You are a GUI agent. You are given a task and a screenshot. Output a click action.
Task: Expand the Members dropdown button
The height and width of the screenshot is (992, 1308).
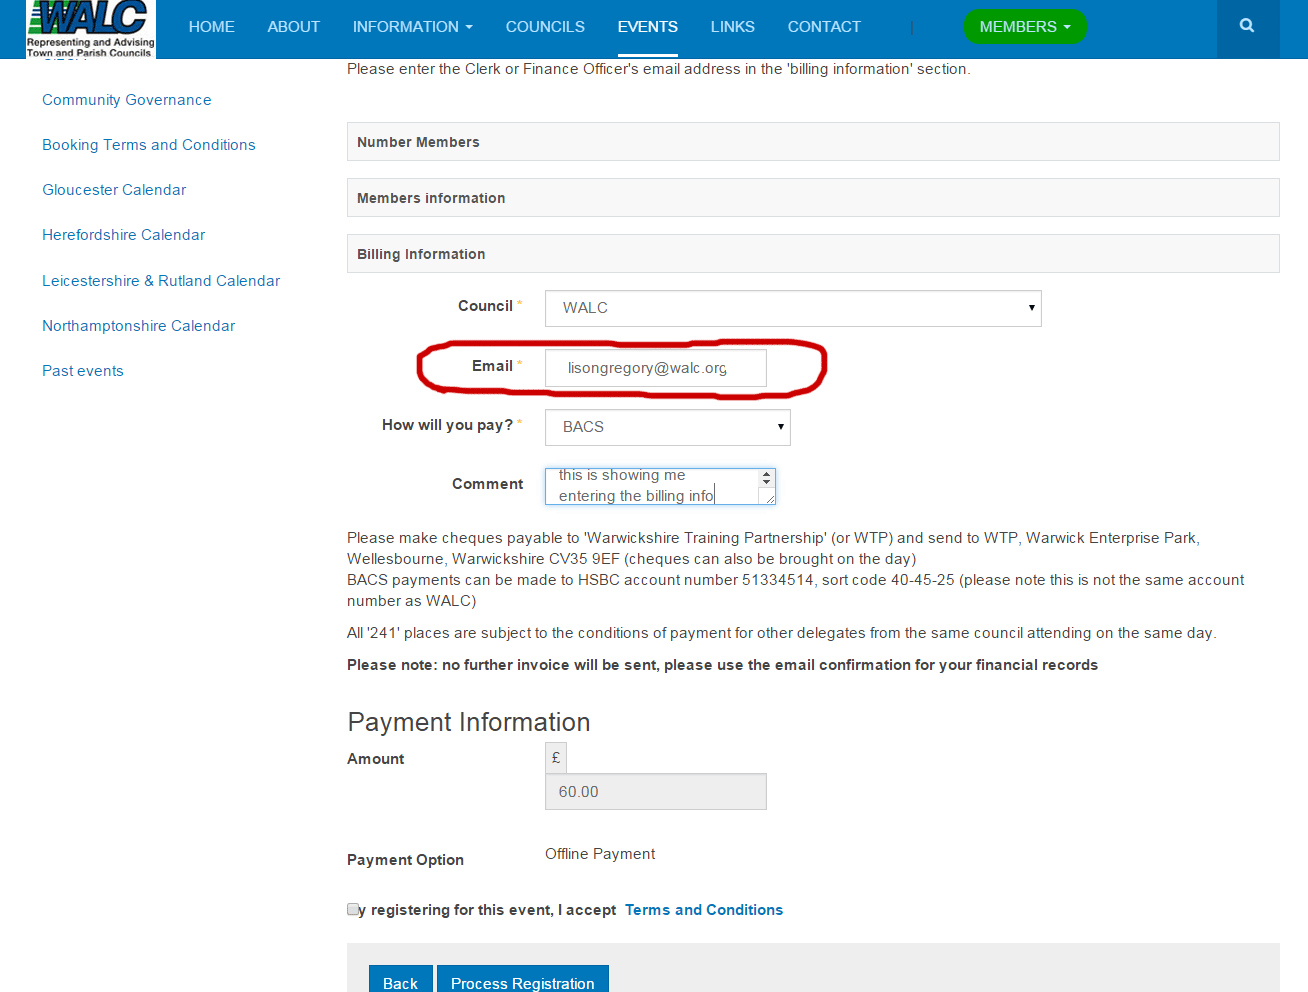(1024, 27)
